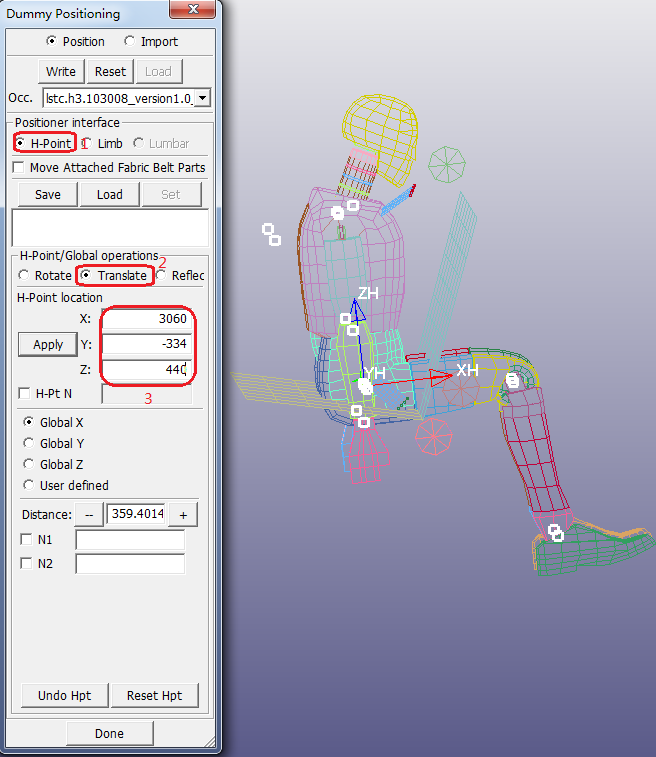This screenshot has height=757, width=656.
Task: Open the Occ. occupant dropdown
Action: [x=203, y=98]
